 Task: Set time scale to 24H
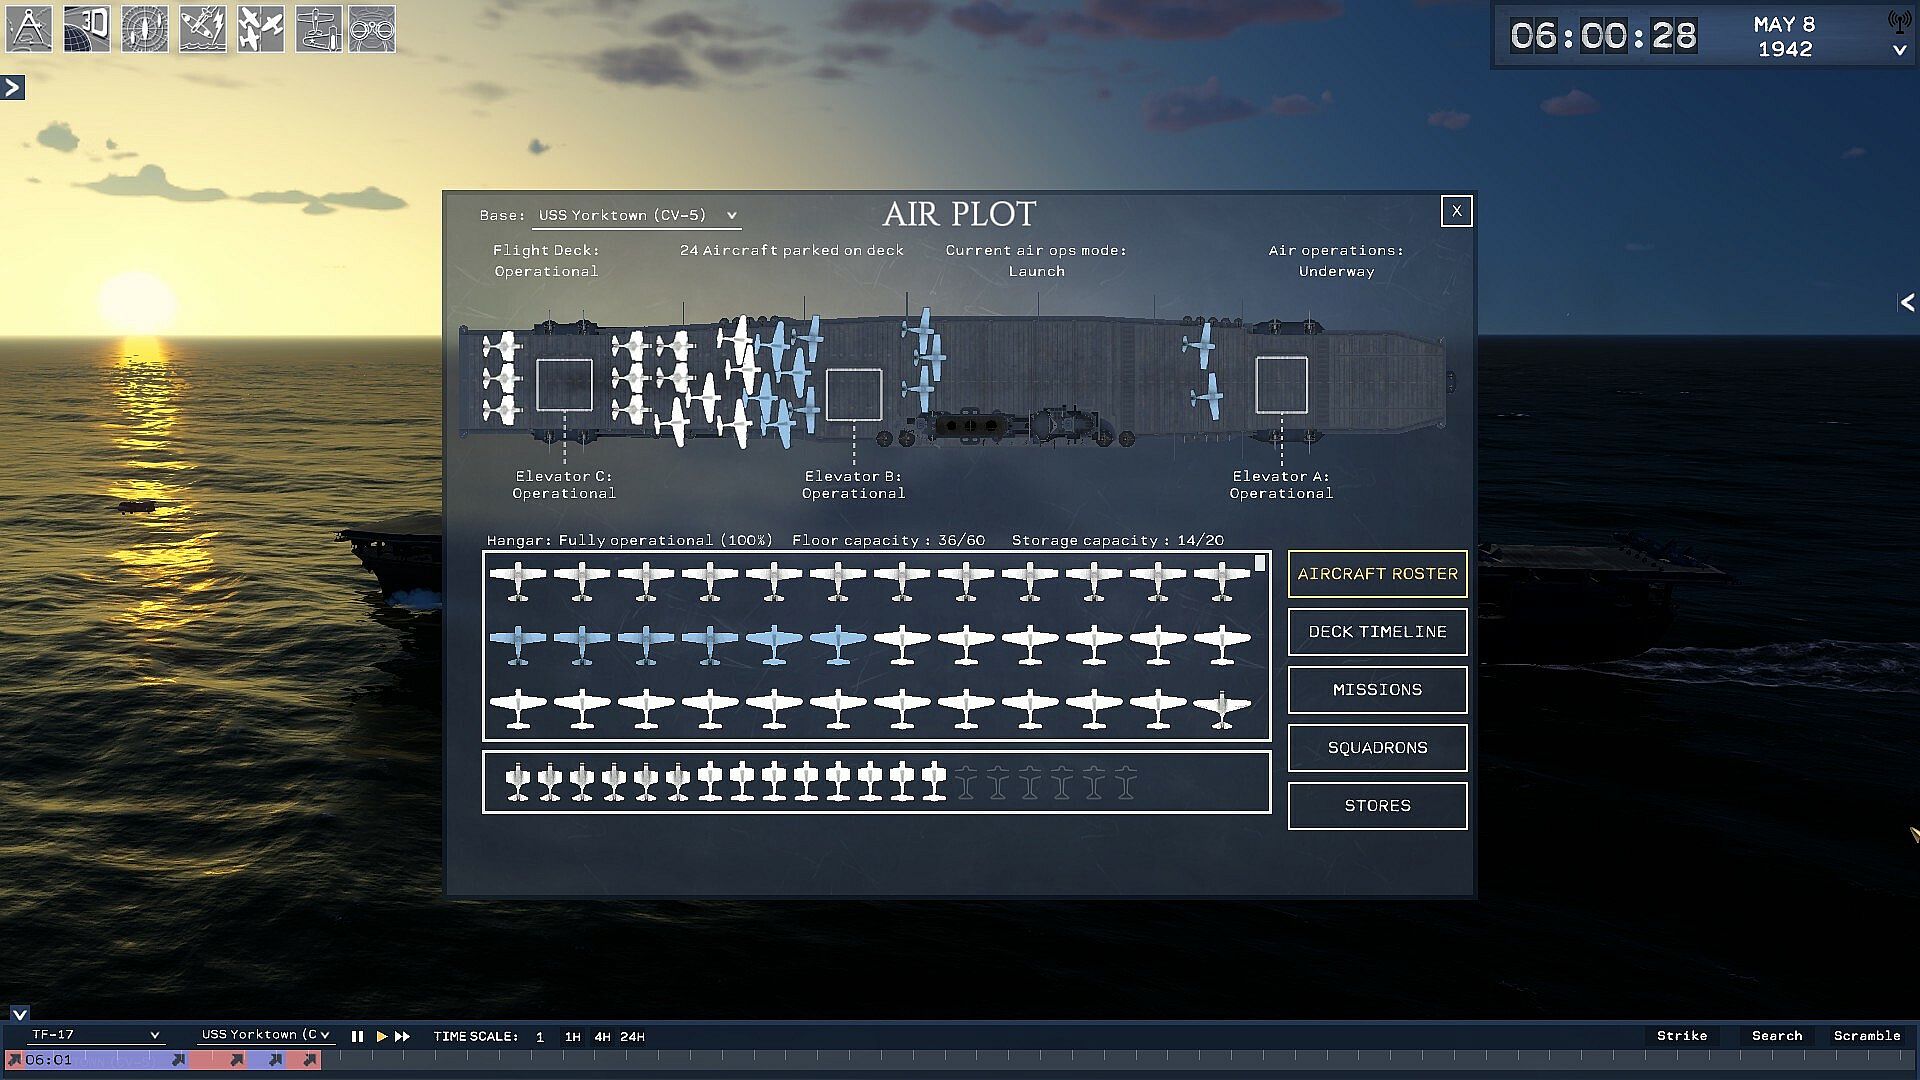[x=632, y=1037]
